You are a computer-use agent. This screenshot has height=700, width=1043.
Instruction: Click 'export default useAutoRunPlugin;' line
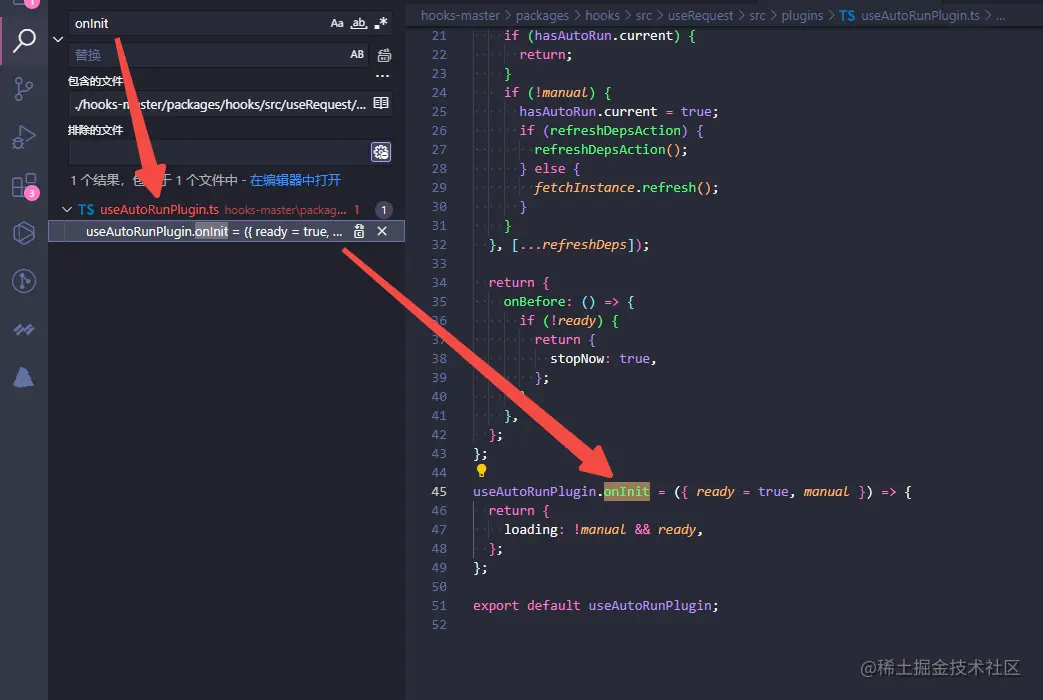(x=596, y=606)
